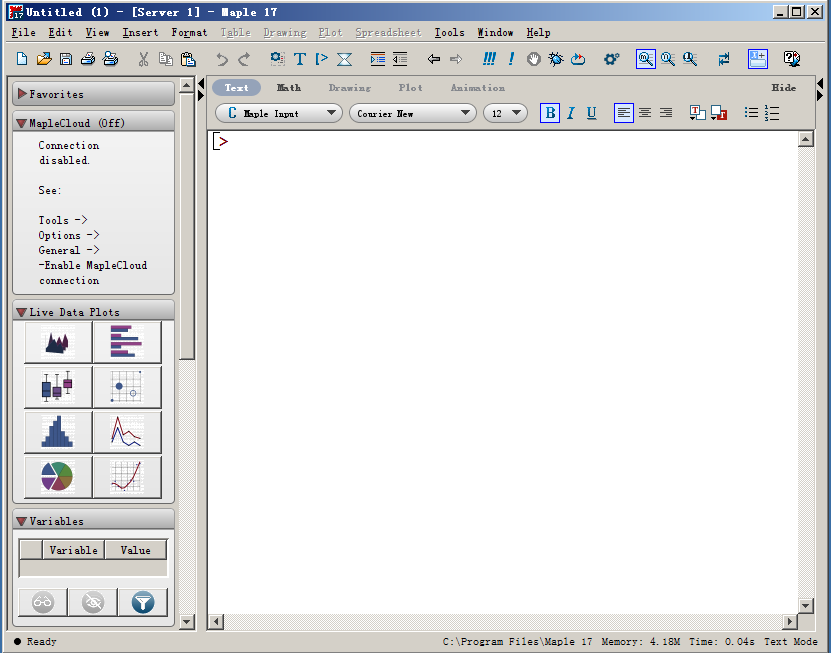Open the Edit menu
The image size is (831, 653).
click(x=60, y=32)
